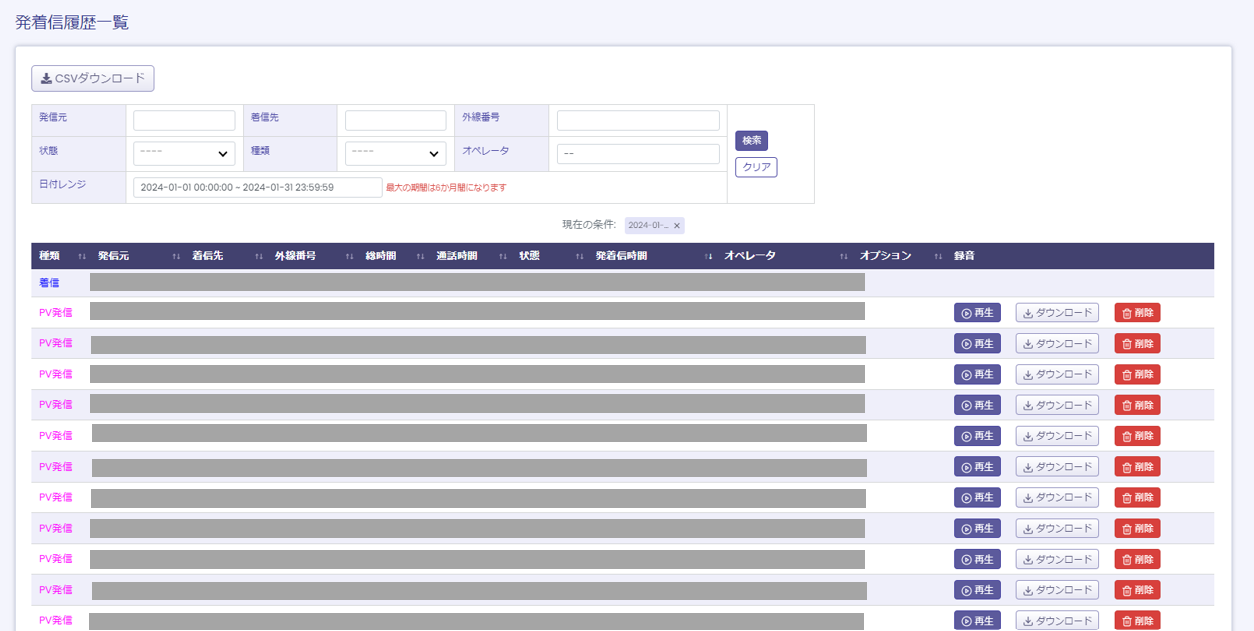Focus the 着信先 text field
1254x631 pixels.
tap(395, 120)
